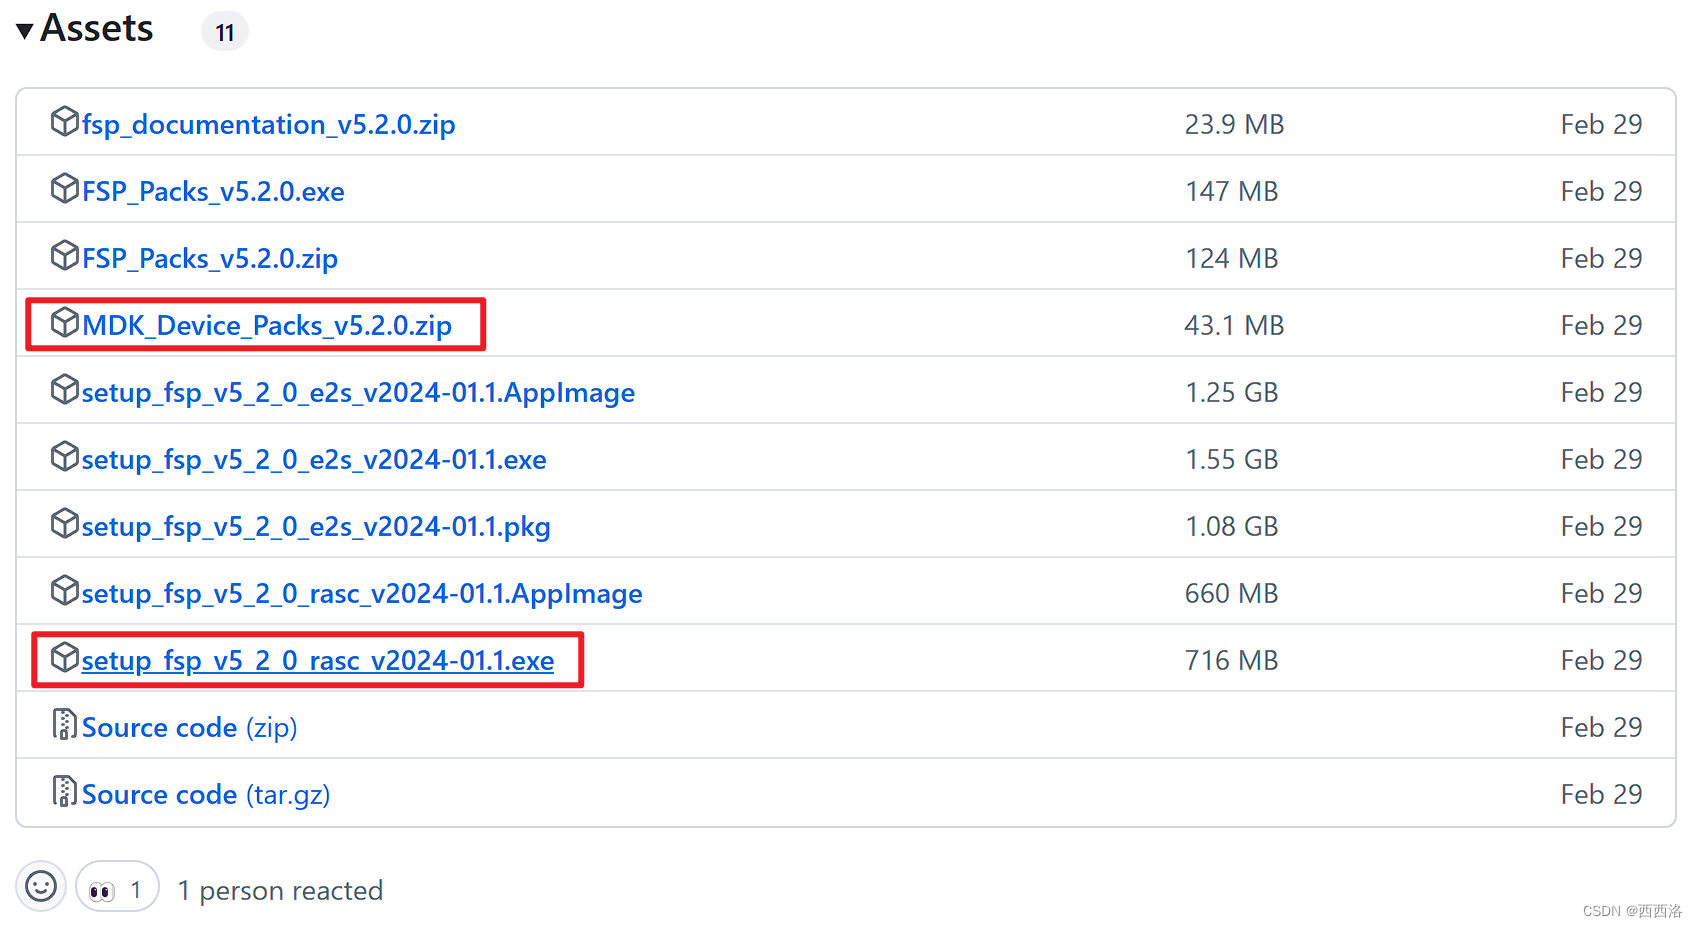1698x927 pixels.
Task: Download setup_fsp_v5_2_0_e2s_v2024-01.1.exe
Action: click(x=313, y=459)
